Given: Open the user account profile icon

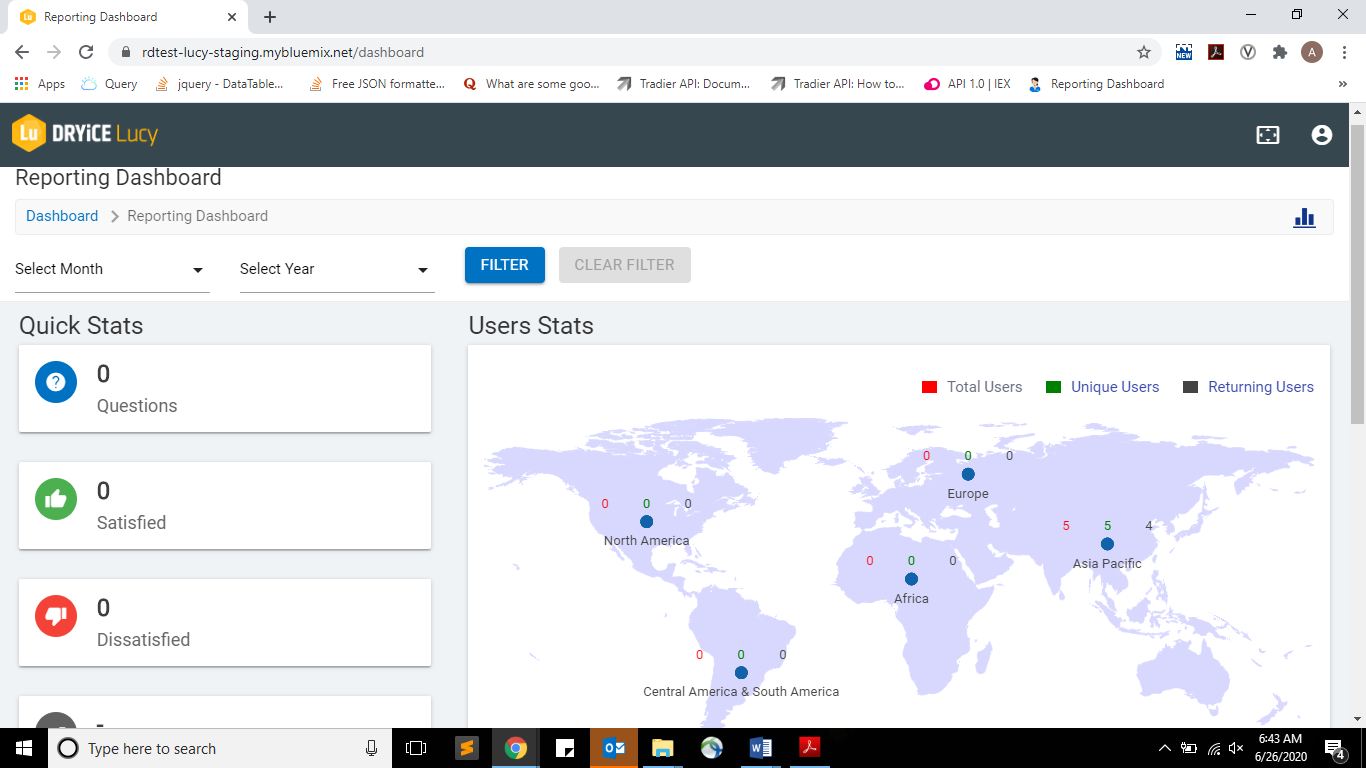Looking at the screenshot, I should pos(1321,135).
